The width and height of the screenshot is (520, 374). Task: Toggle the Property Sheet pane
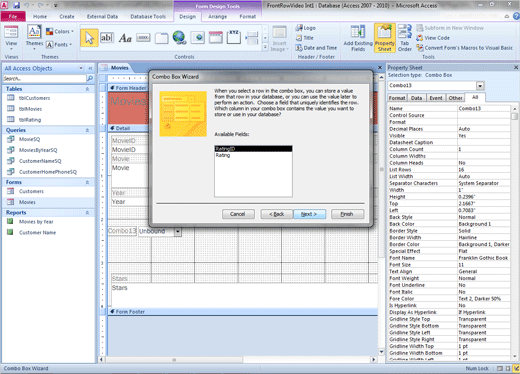coord(384,38)
